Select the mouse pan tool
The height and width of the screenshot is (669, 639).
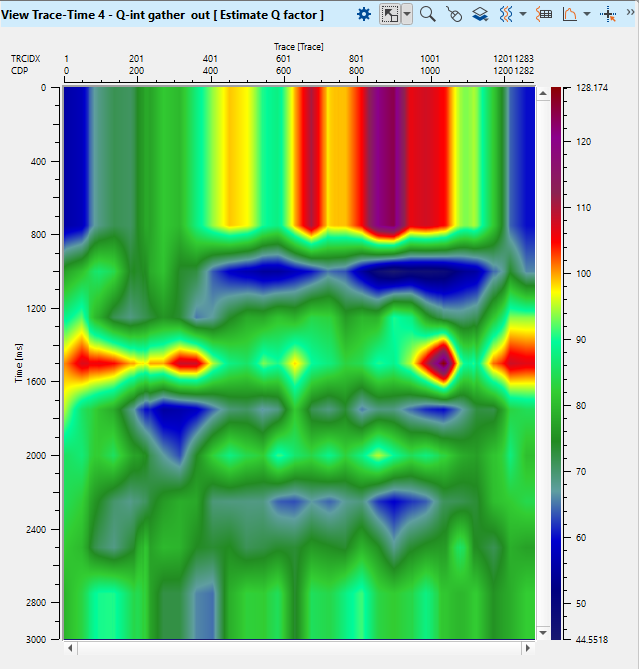(x=454, y=15)
